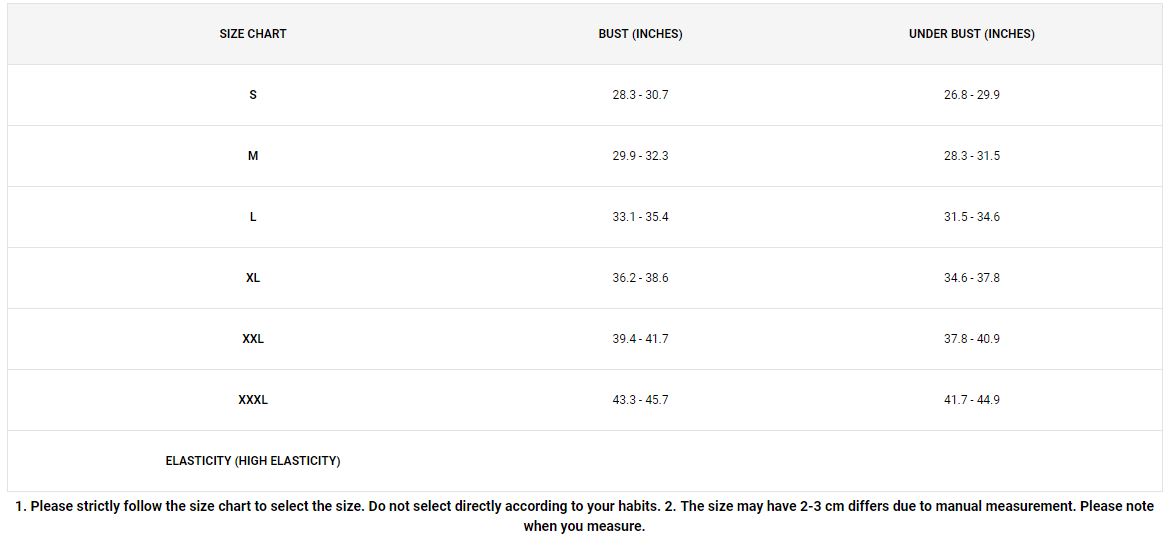The image size is (1171, 546).
Task: Click the UNDER BUST (INCHES) column header
Action: [972, 34]
